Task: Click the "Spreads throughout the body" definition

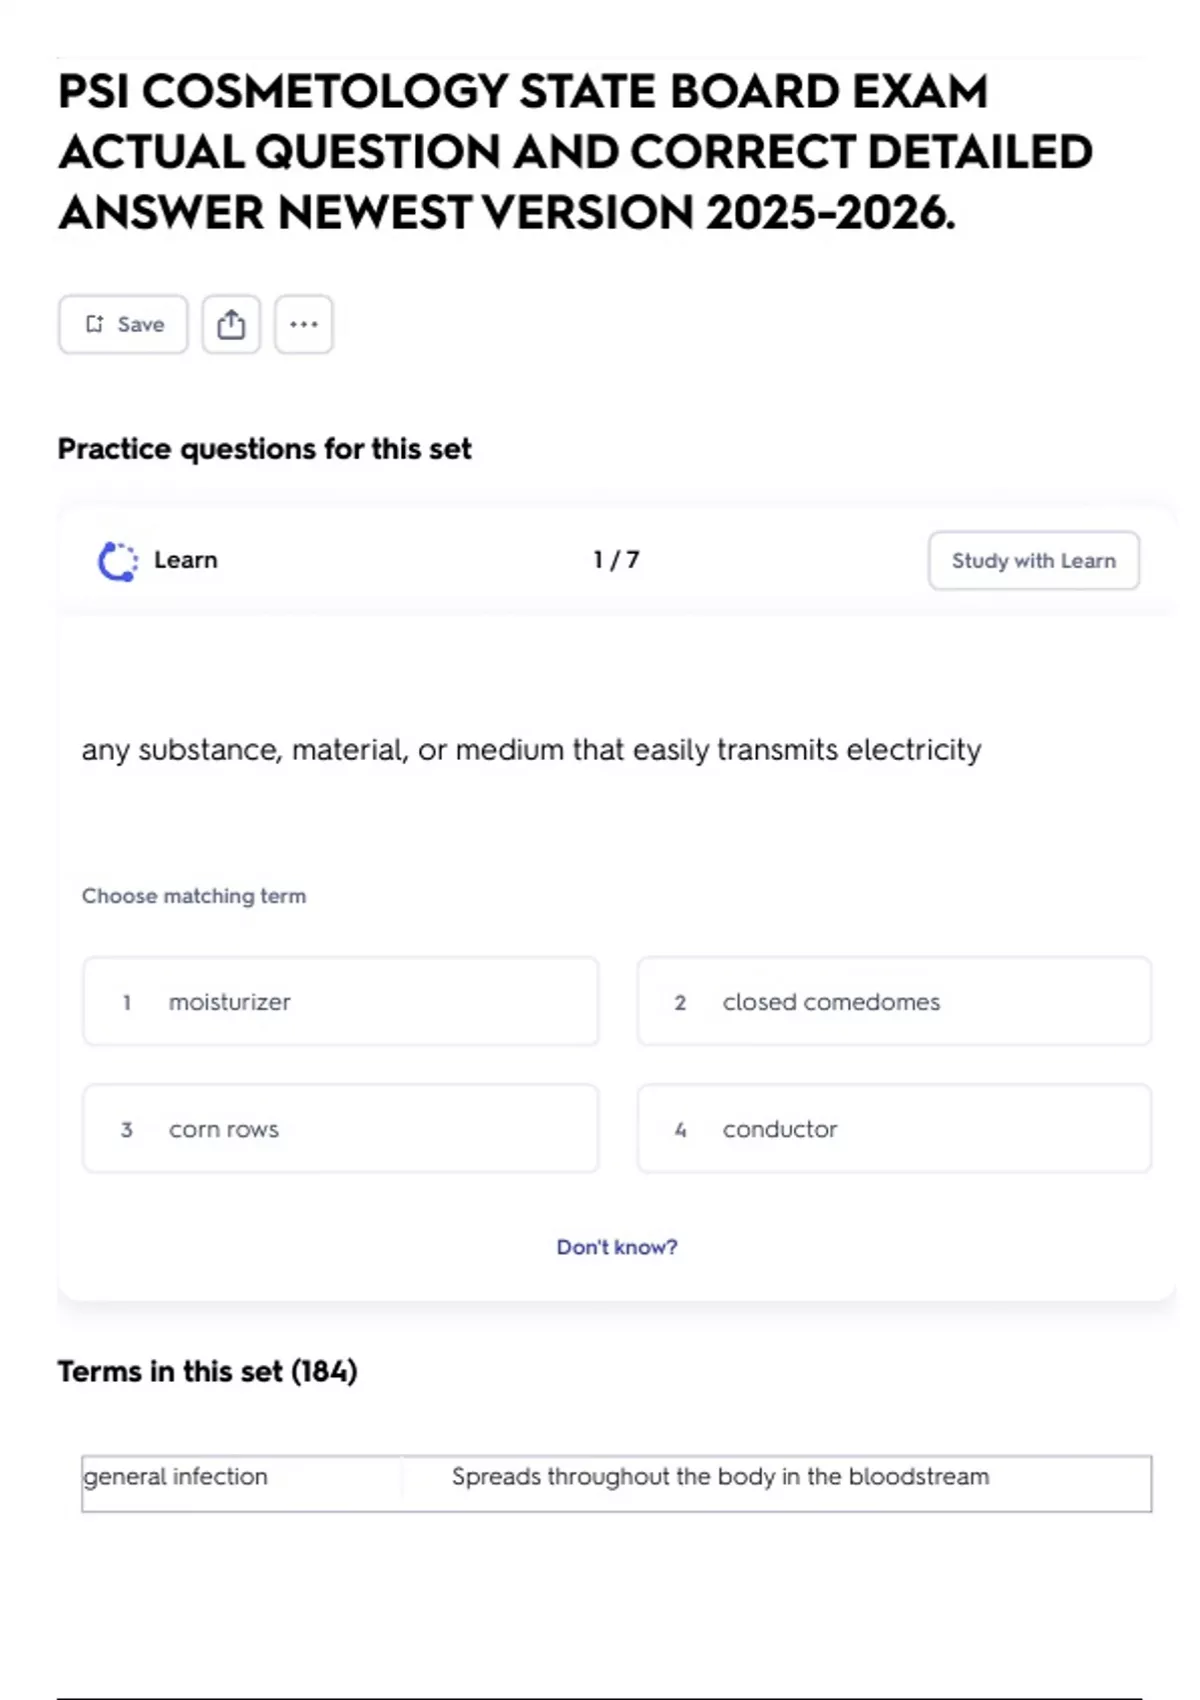Action: 720,1477
